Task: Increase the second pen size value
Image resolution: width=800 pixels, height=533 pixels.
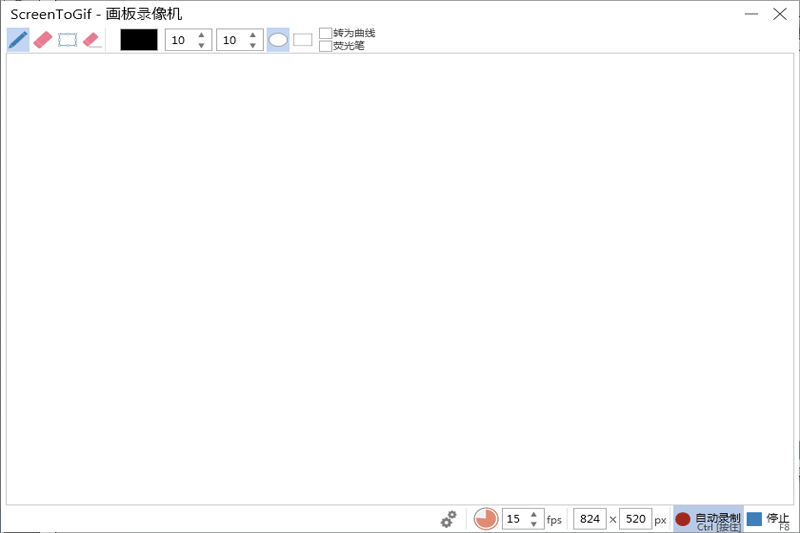Action: (x=253, y=35)
